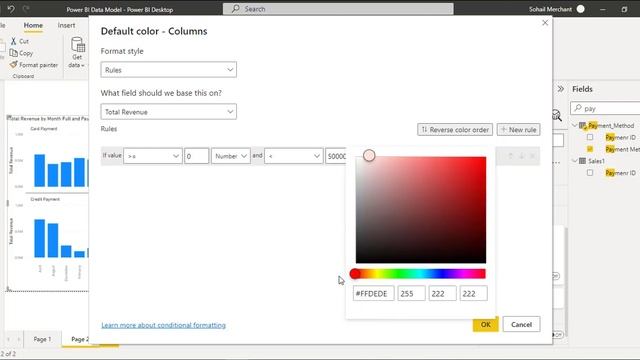Open the Total Revenue field dropdown
The image size is (640, 360).
tap(169, 112)
